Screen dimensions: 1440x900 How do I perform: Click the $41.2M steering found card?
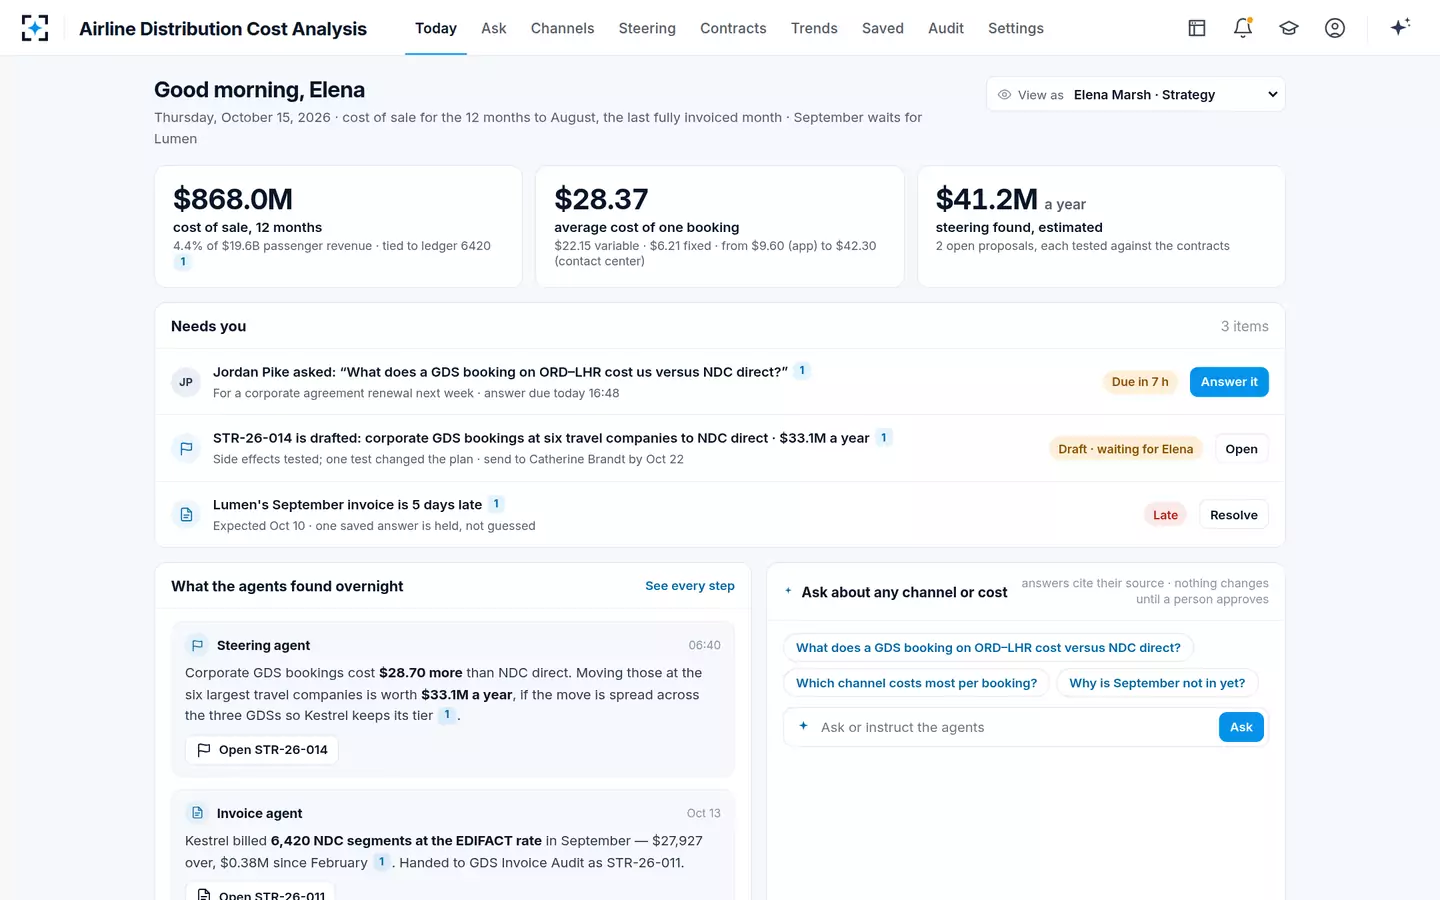click(1101, 226)
